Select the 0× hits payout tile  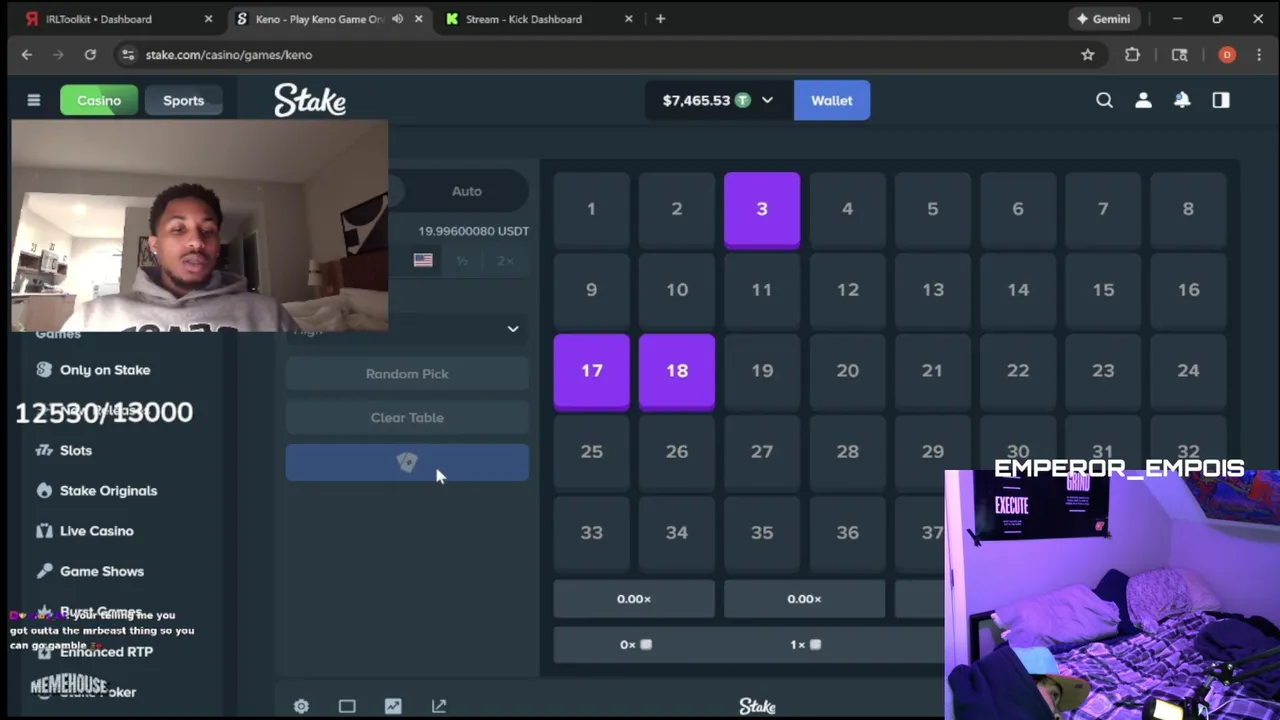click(x=635, y=645)
